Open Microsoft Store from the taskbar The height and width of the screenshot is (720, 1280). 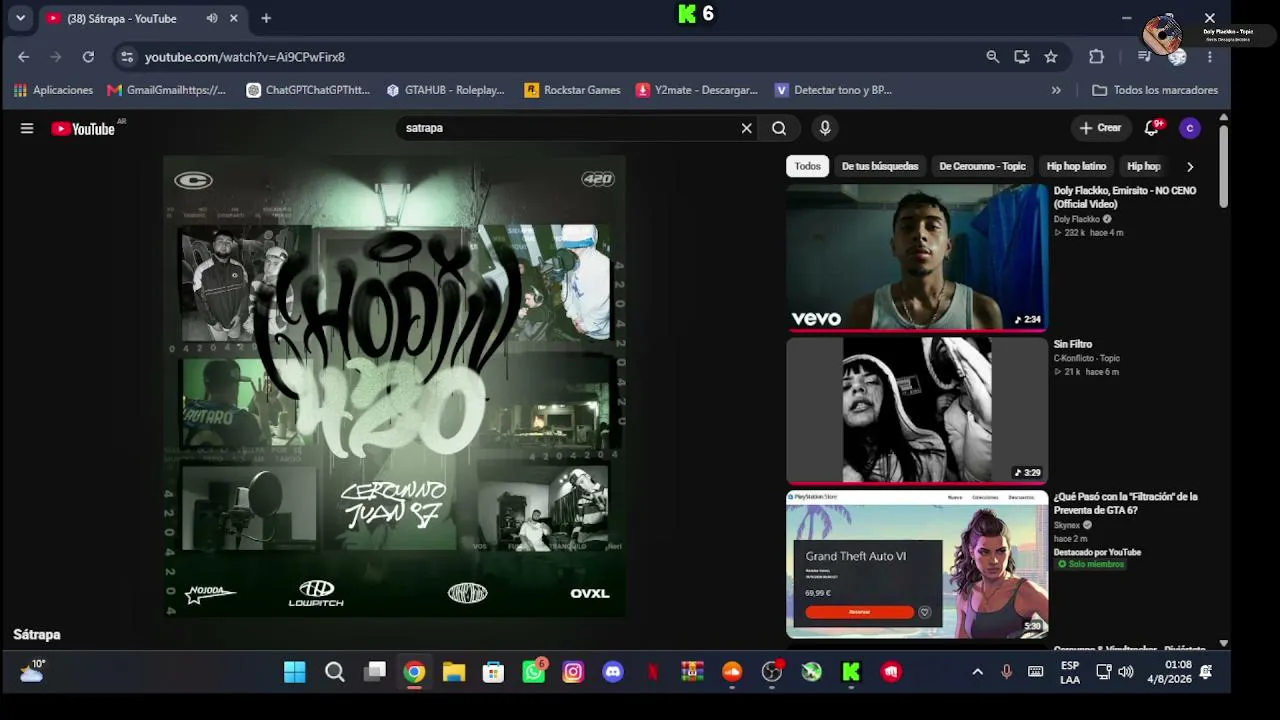[x=493, y=672]
